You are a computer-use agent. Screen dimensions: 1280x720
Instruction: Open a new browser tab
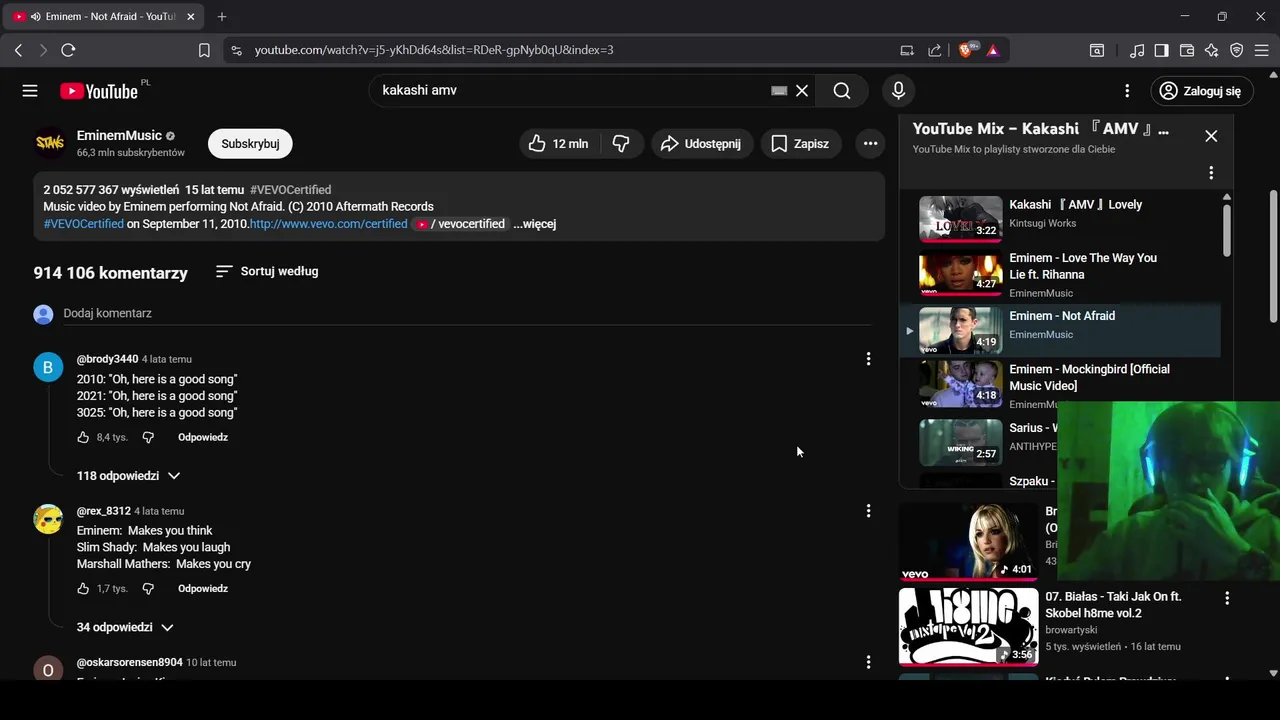pyautogui.click(x=222, y=16)
